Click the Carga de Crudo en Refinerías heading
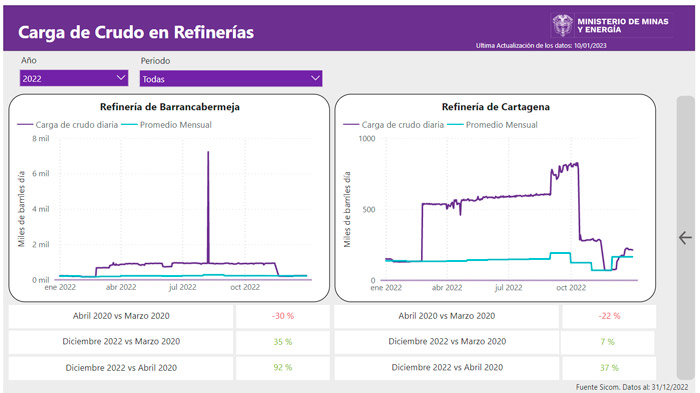Viewport: 700px width, 393px height. pyautogui.click(x=136, y=32)
